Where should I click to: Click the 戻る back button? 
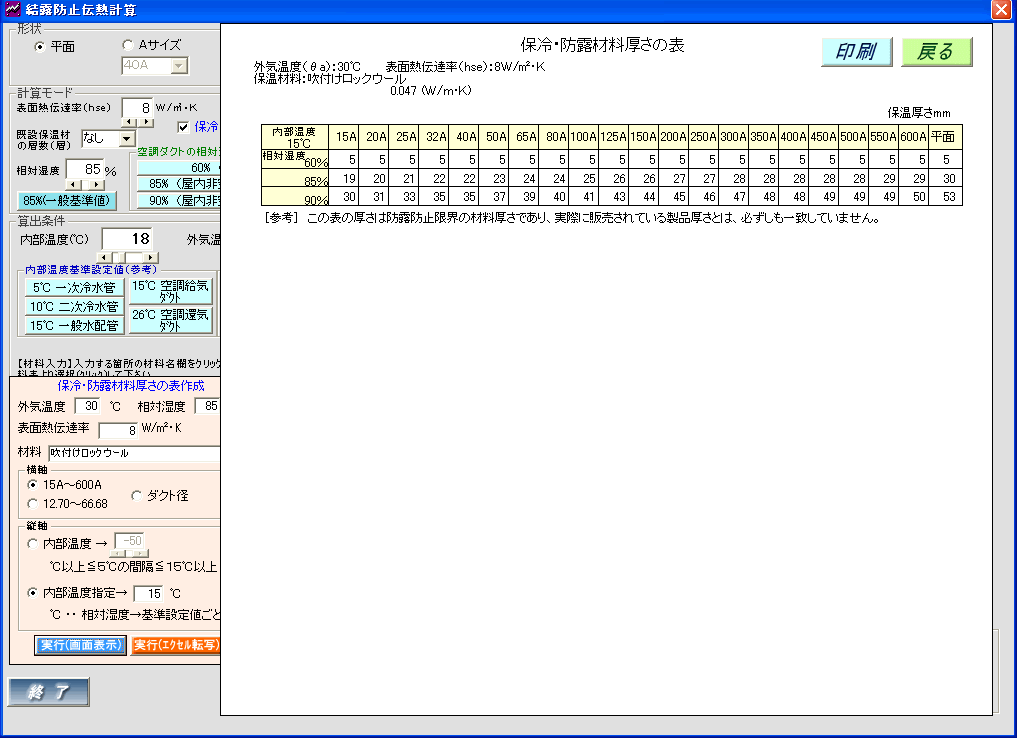936,52
